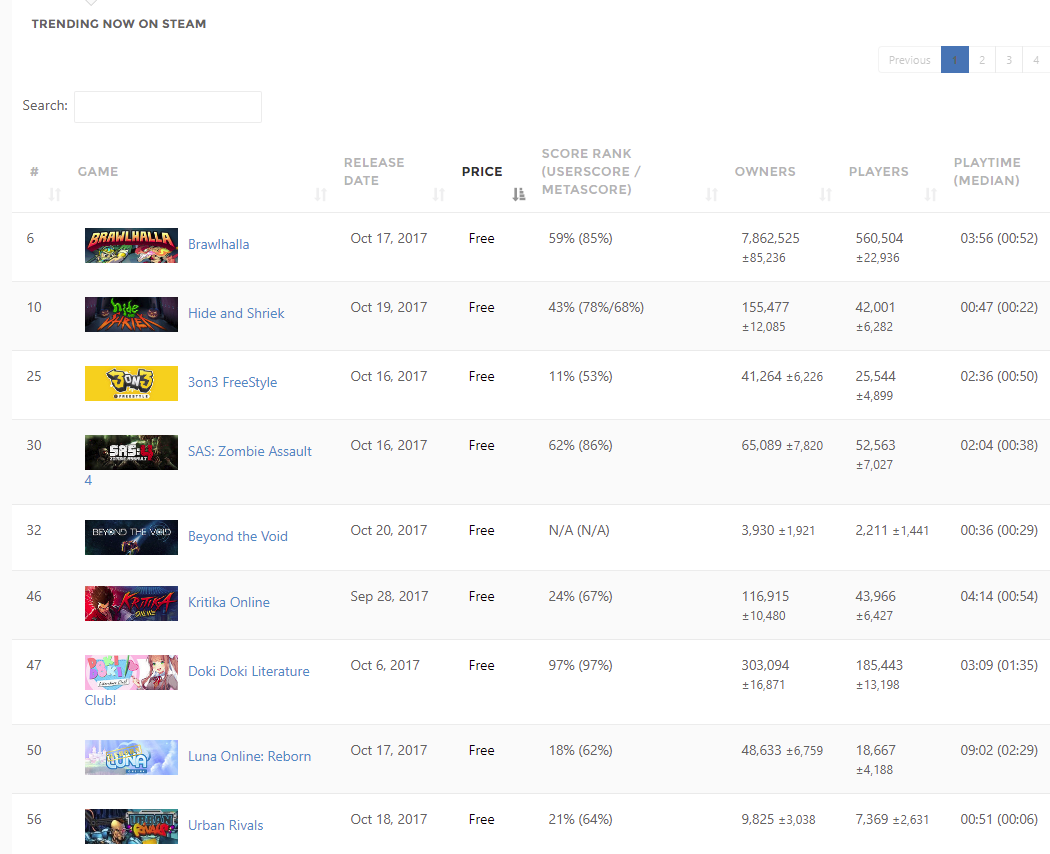Viewport: 1050px width, 854px height.
Task: Open the Luna Online: Reborn link
Action: pos(249,757)
